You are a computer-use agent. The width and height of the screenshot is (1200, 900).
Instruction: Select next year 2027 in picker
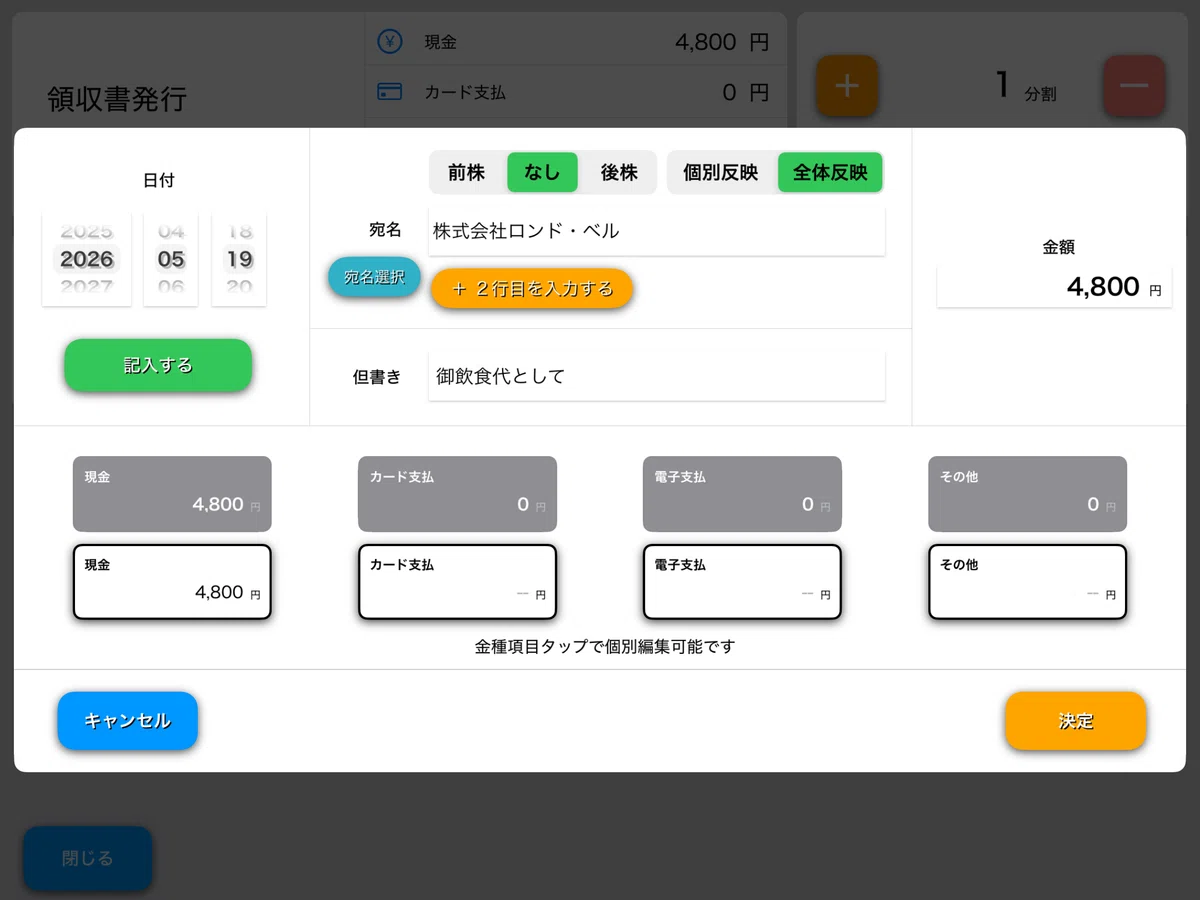pyautogui.click(x=87, y=287)
